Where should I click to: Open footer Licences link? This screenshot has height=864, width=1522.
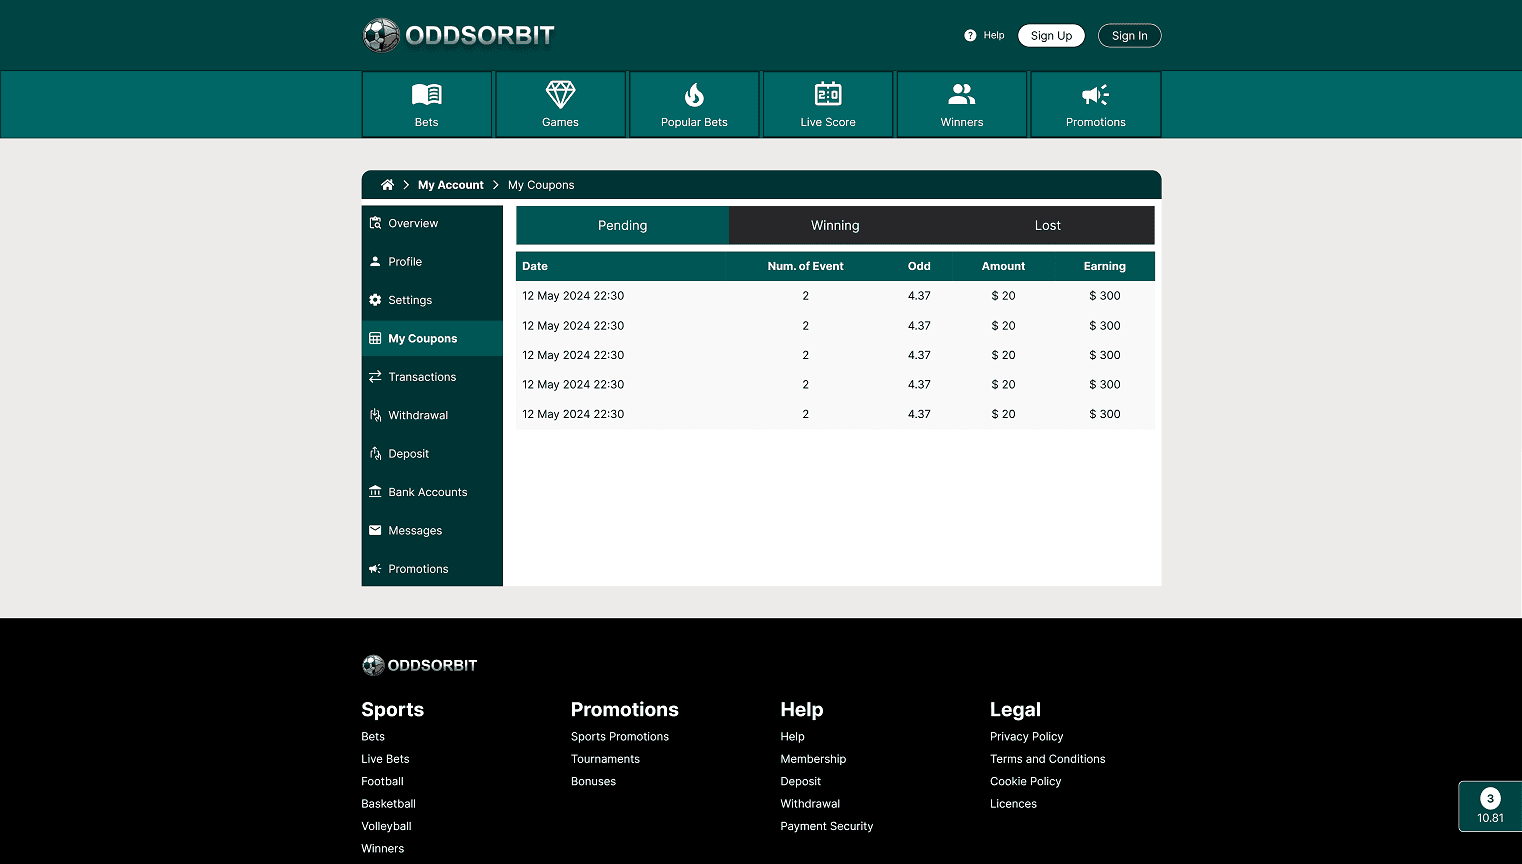point(1013,804)
